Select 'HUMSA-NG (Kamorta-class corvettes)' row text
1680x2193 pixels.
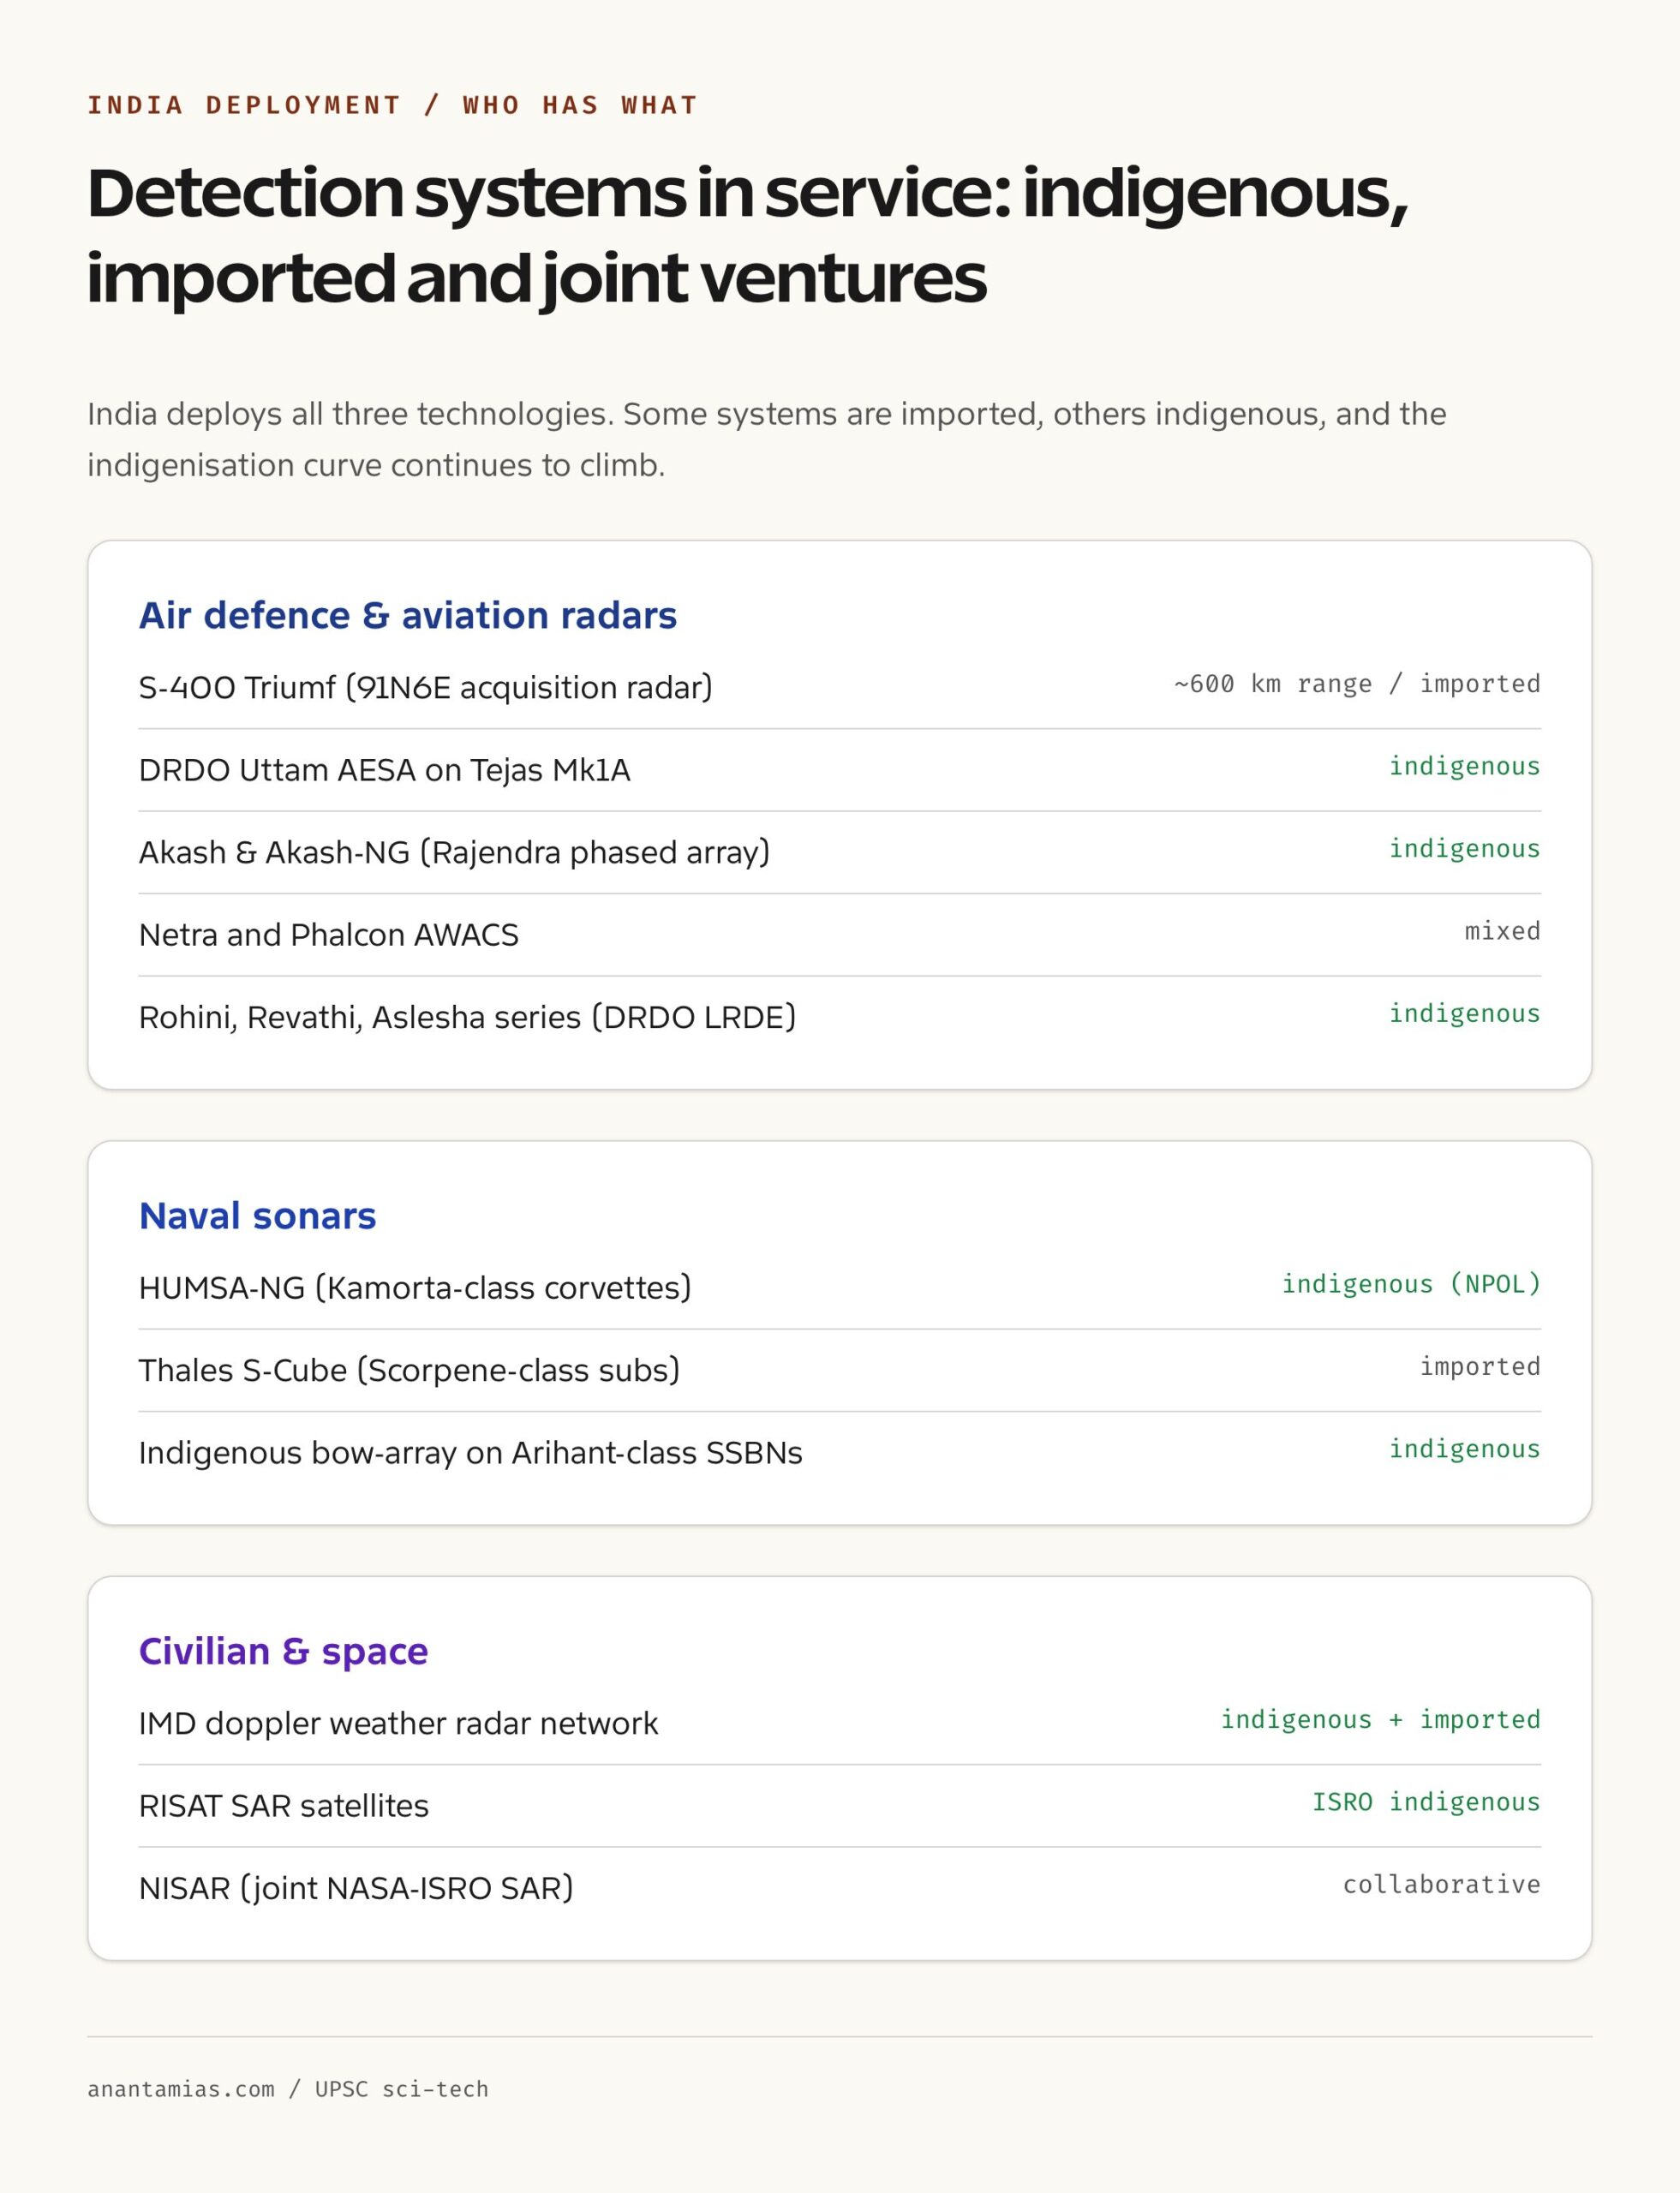pyautogui.click(x=415, y=1287)
